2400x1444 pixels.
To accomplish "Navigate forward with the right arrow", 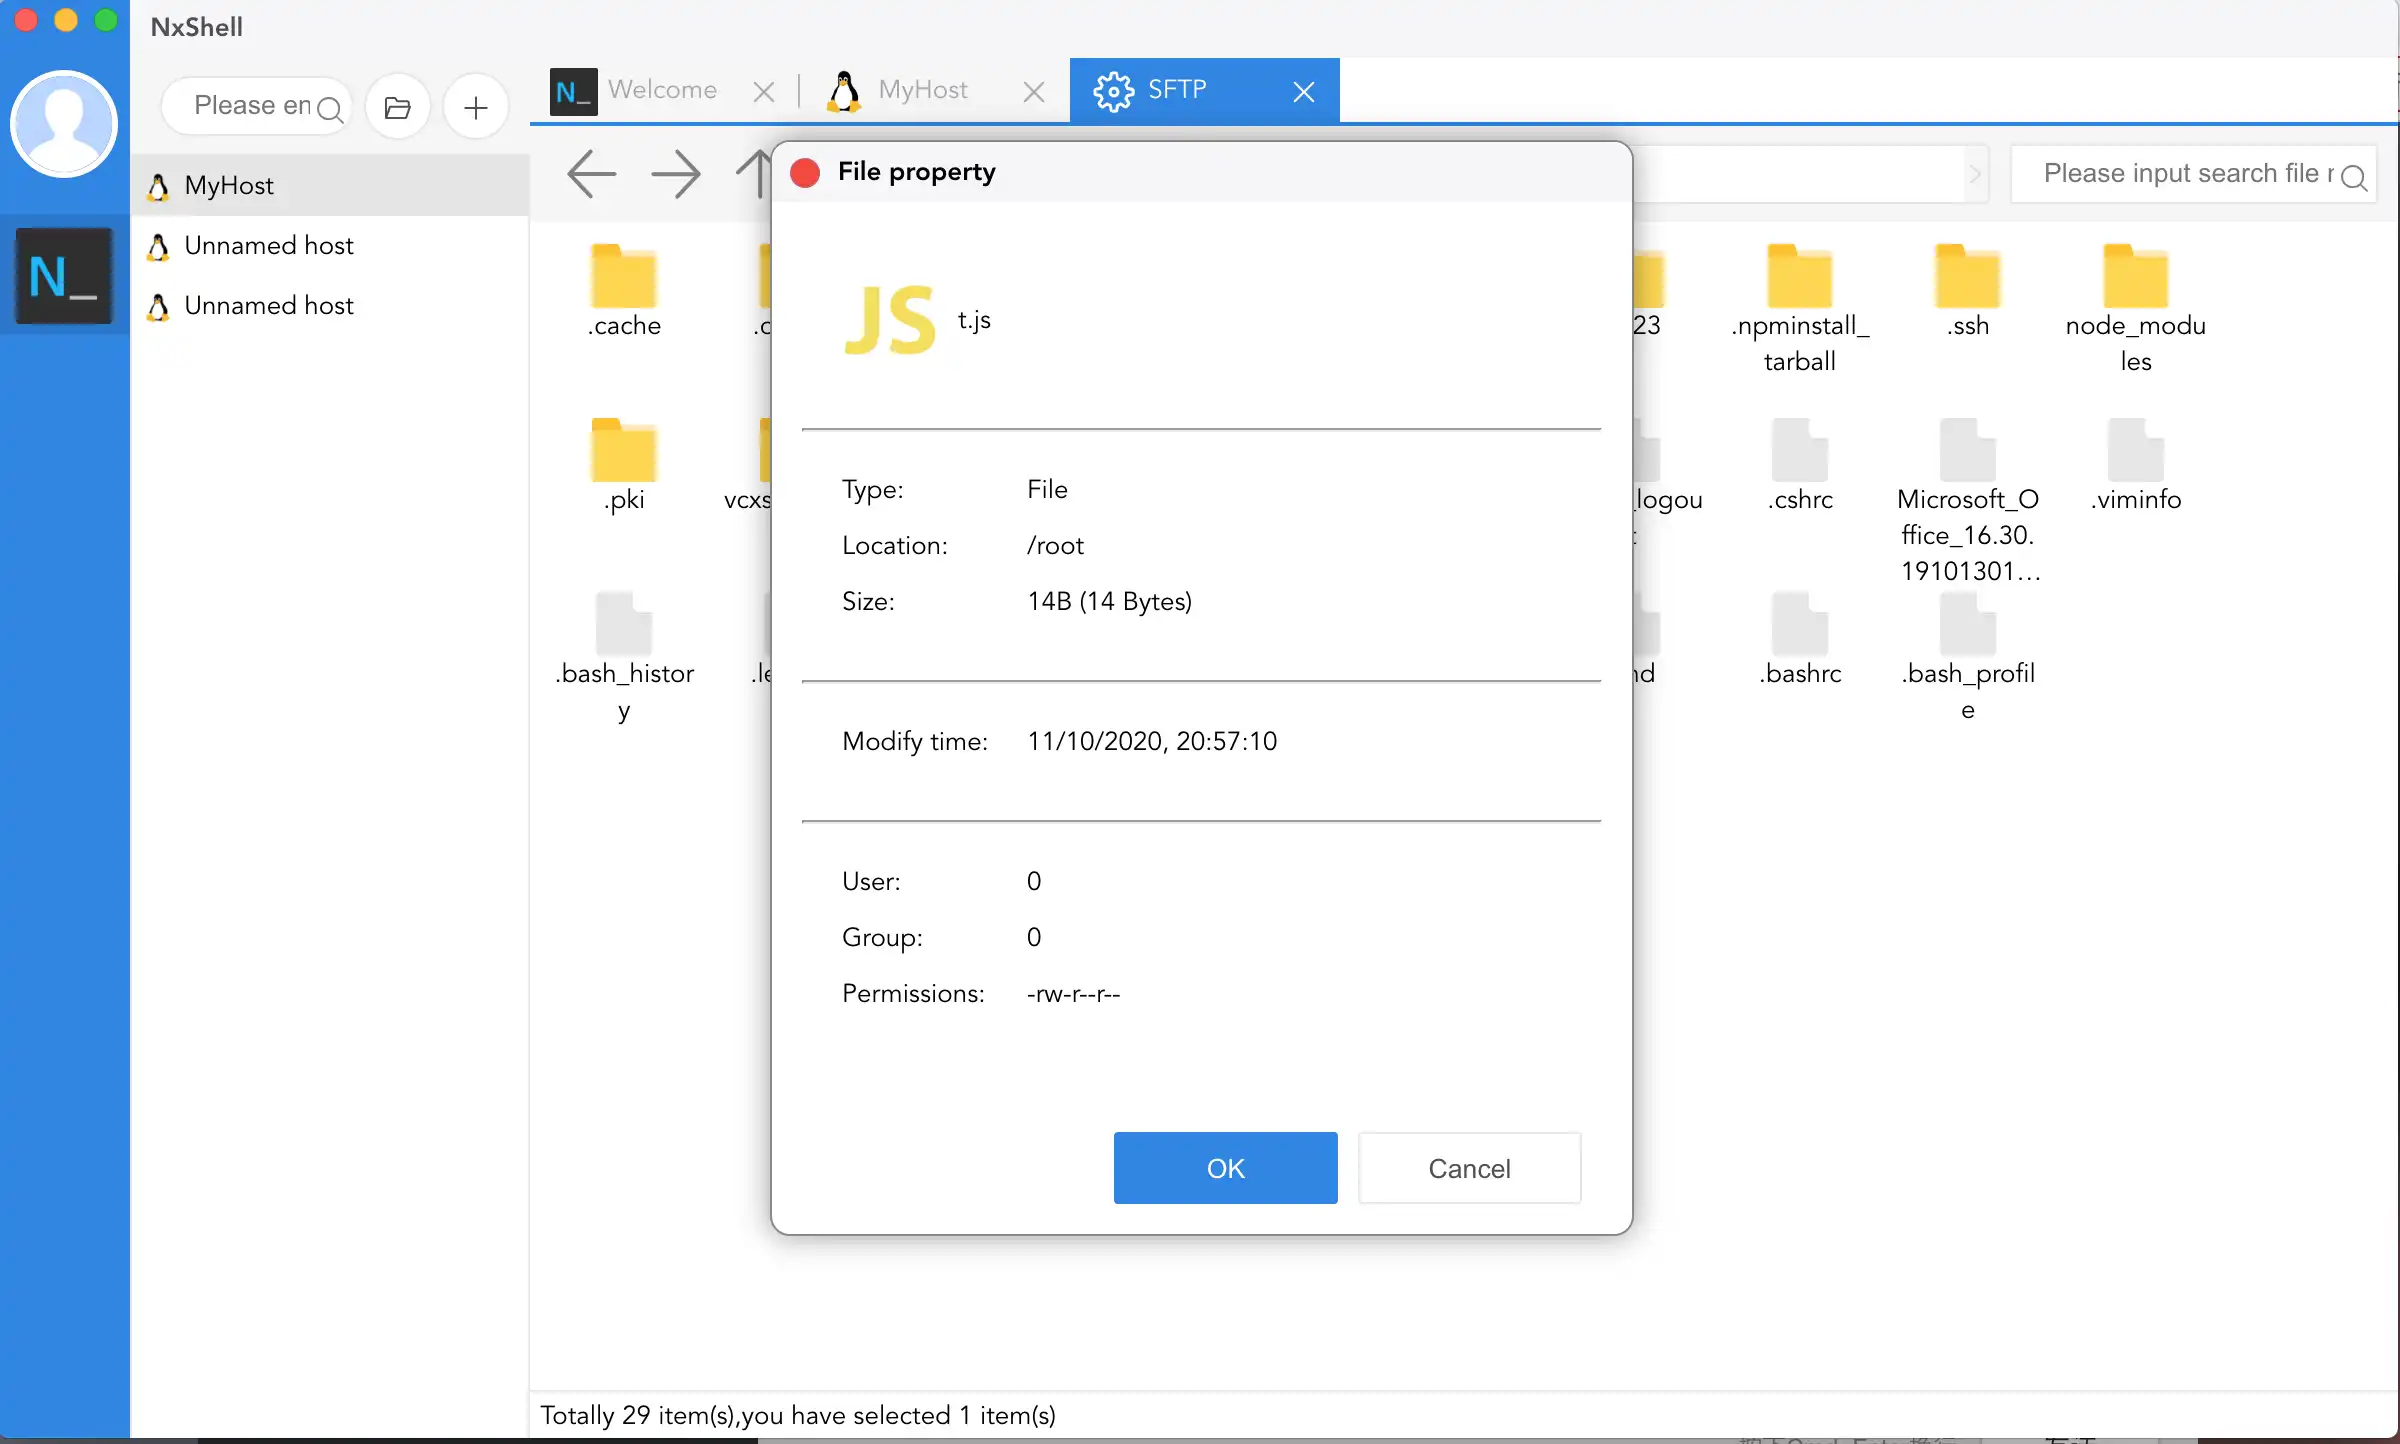I will [x=676, y=174].
